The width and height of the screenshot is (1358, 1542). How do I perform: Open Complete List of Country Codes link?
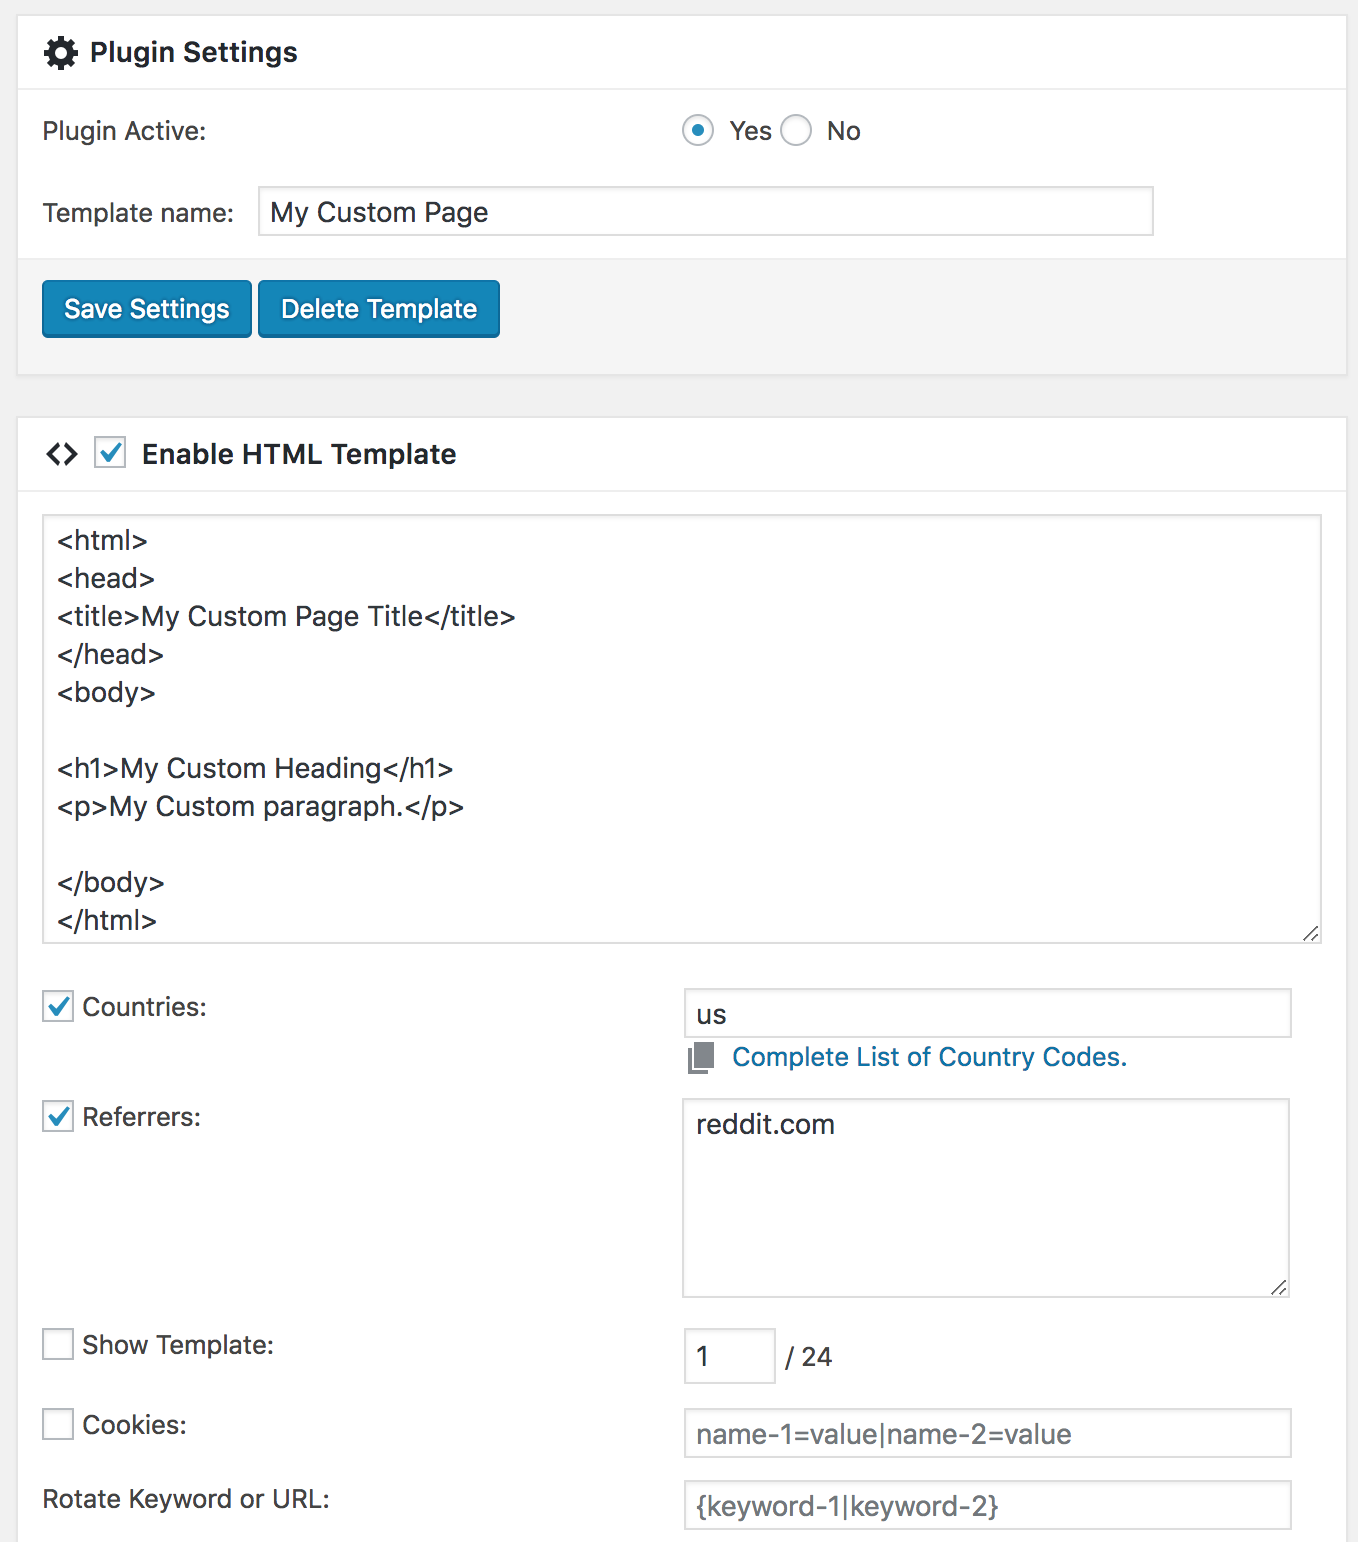coord(929,1057)
